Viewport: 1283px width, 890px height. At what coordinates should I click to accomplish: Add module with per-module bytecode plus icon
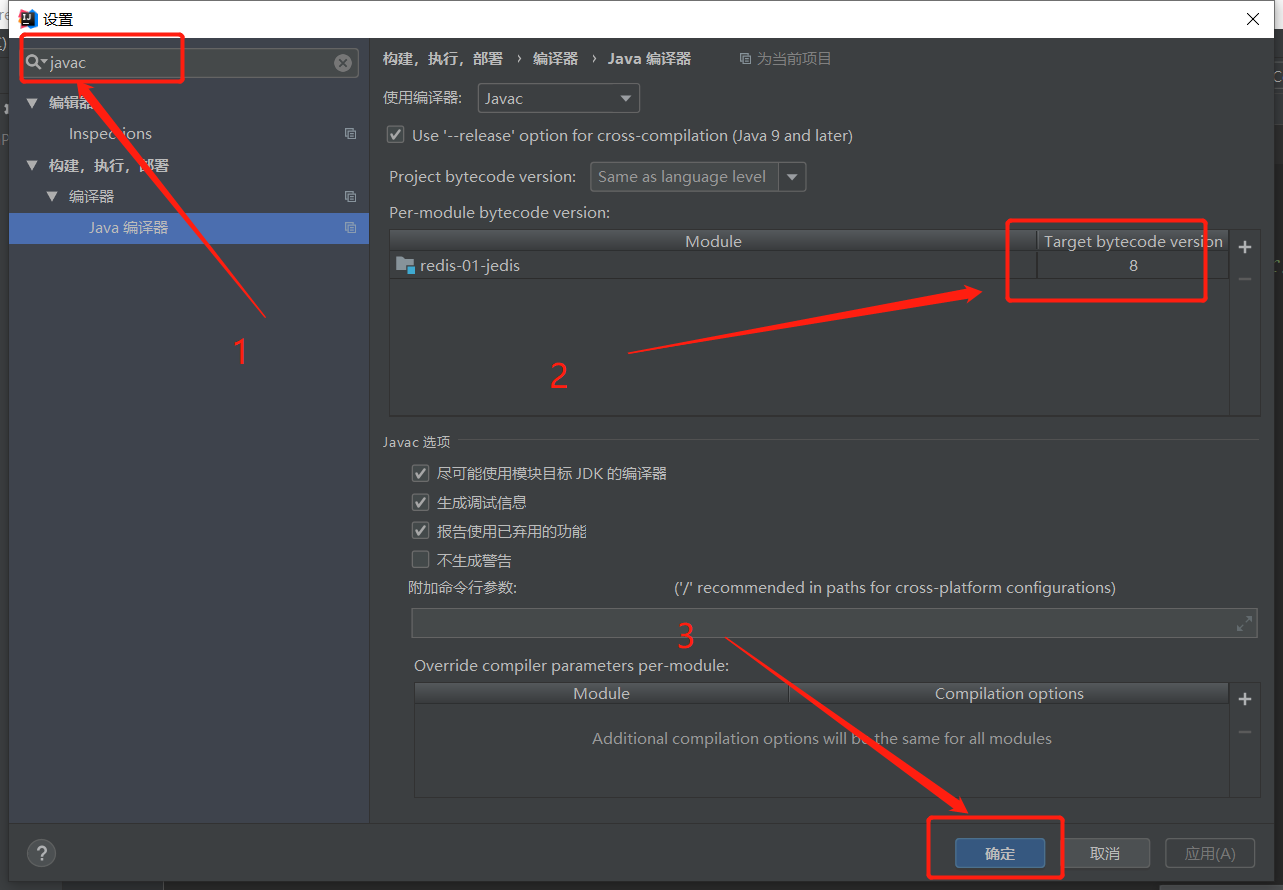(1244, 247)
